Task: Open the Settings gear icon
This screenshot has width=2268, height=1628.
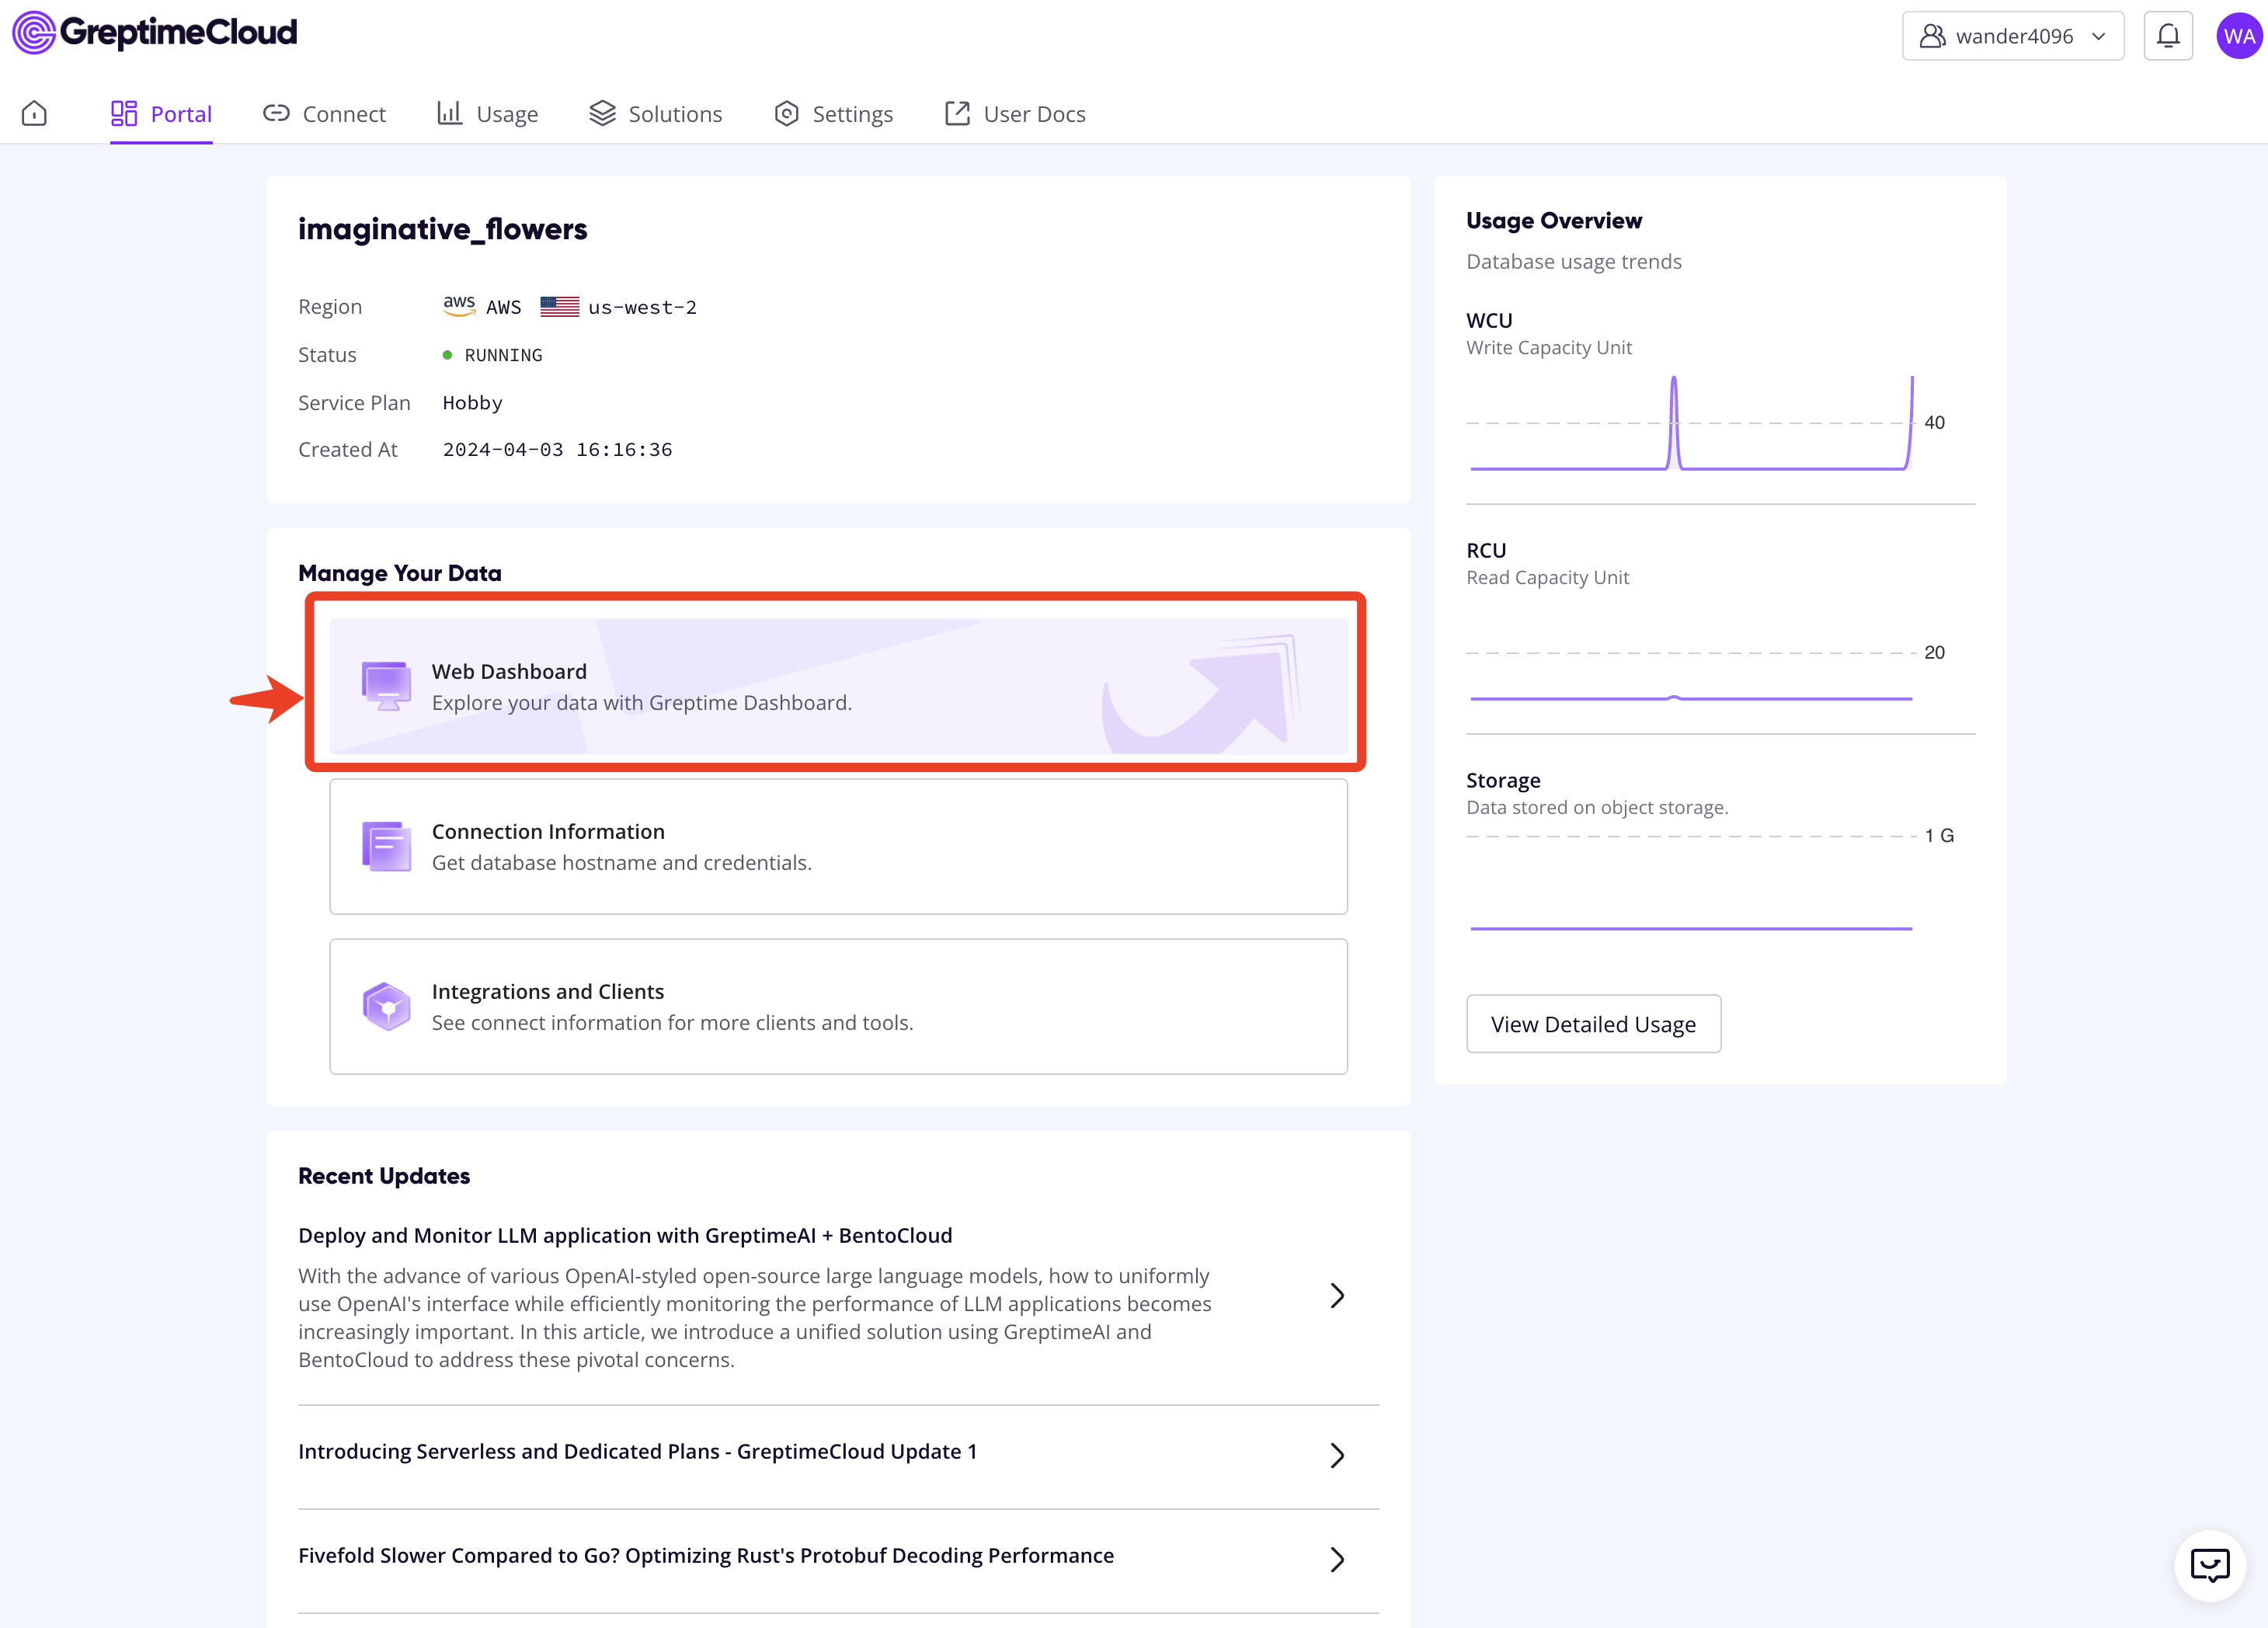Action: [787, 113]
